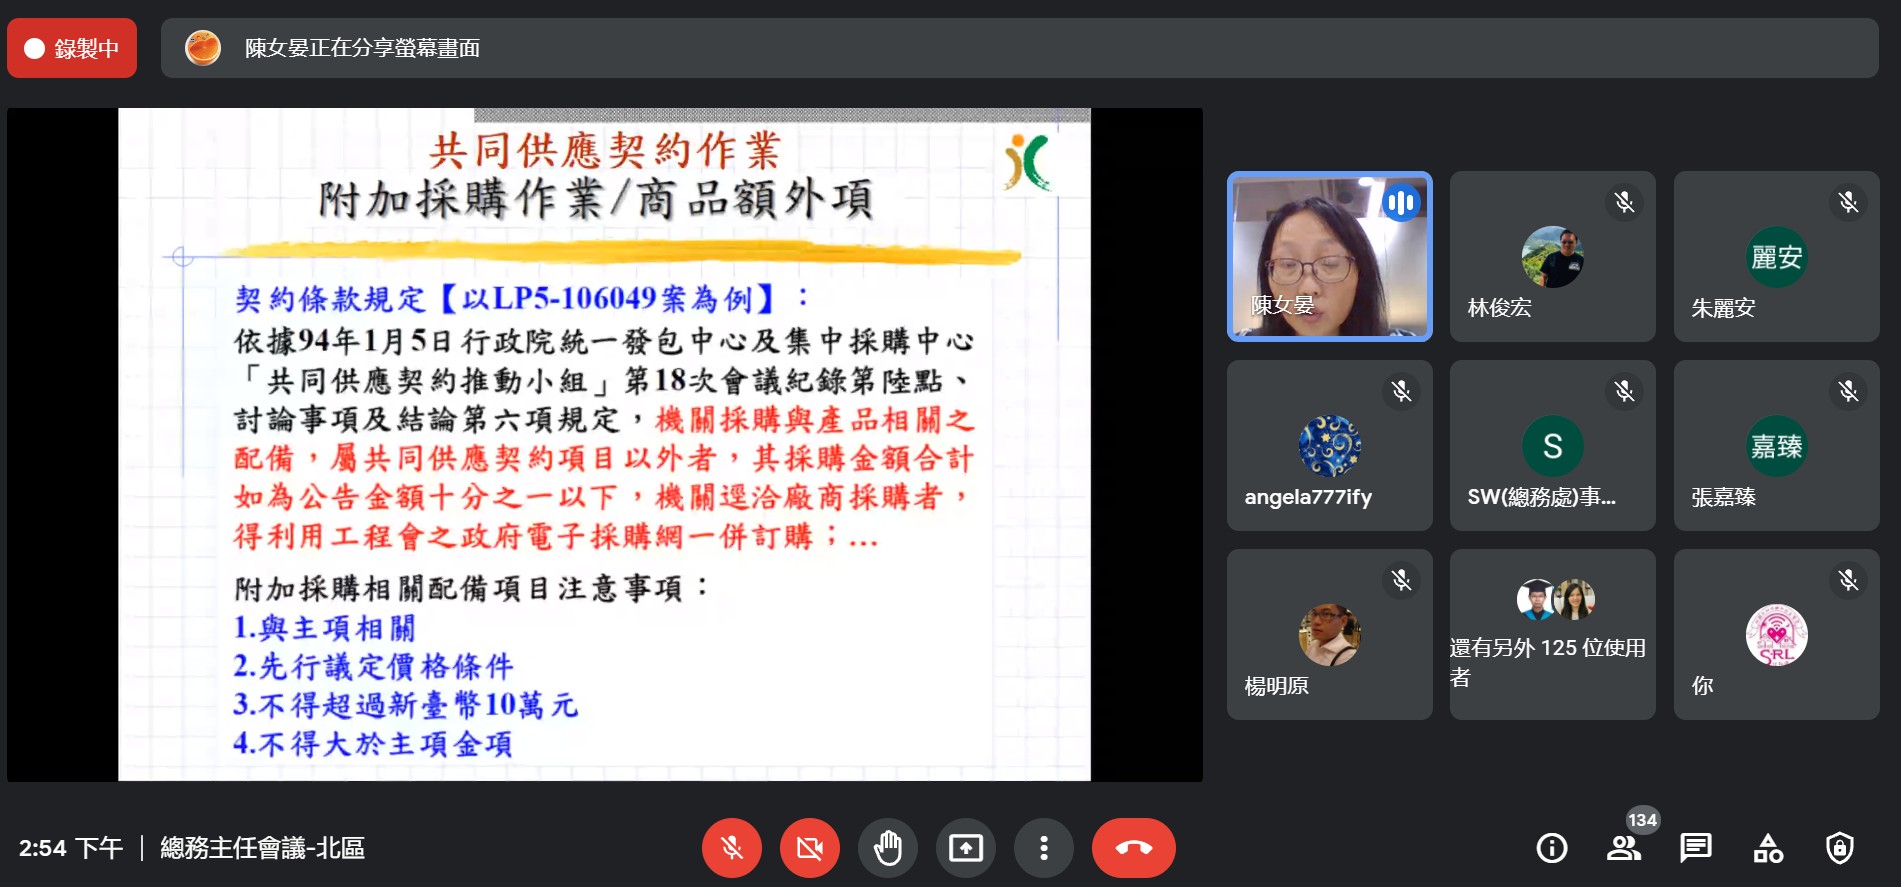Unmute your microphone in the bottom bar
Viewport: 1901px width, 887px height.
(731, 848)
